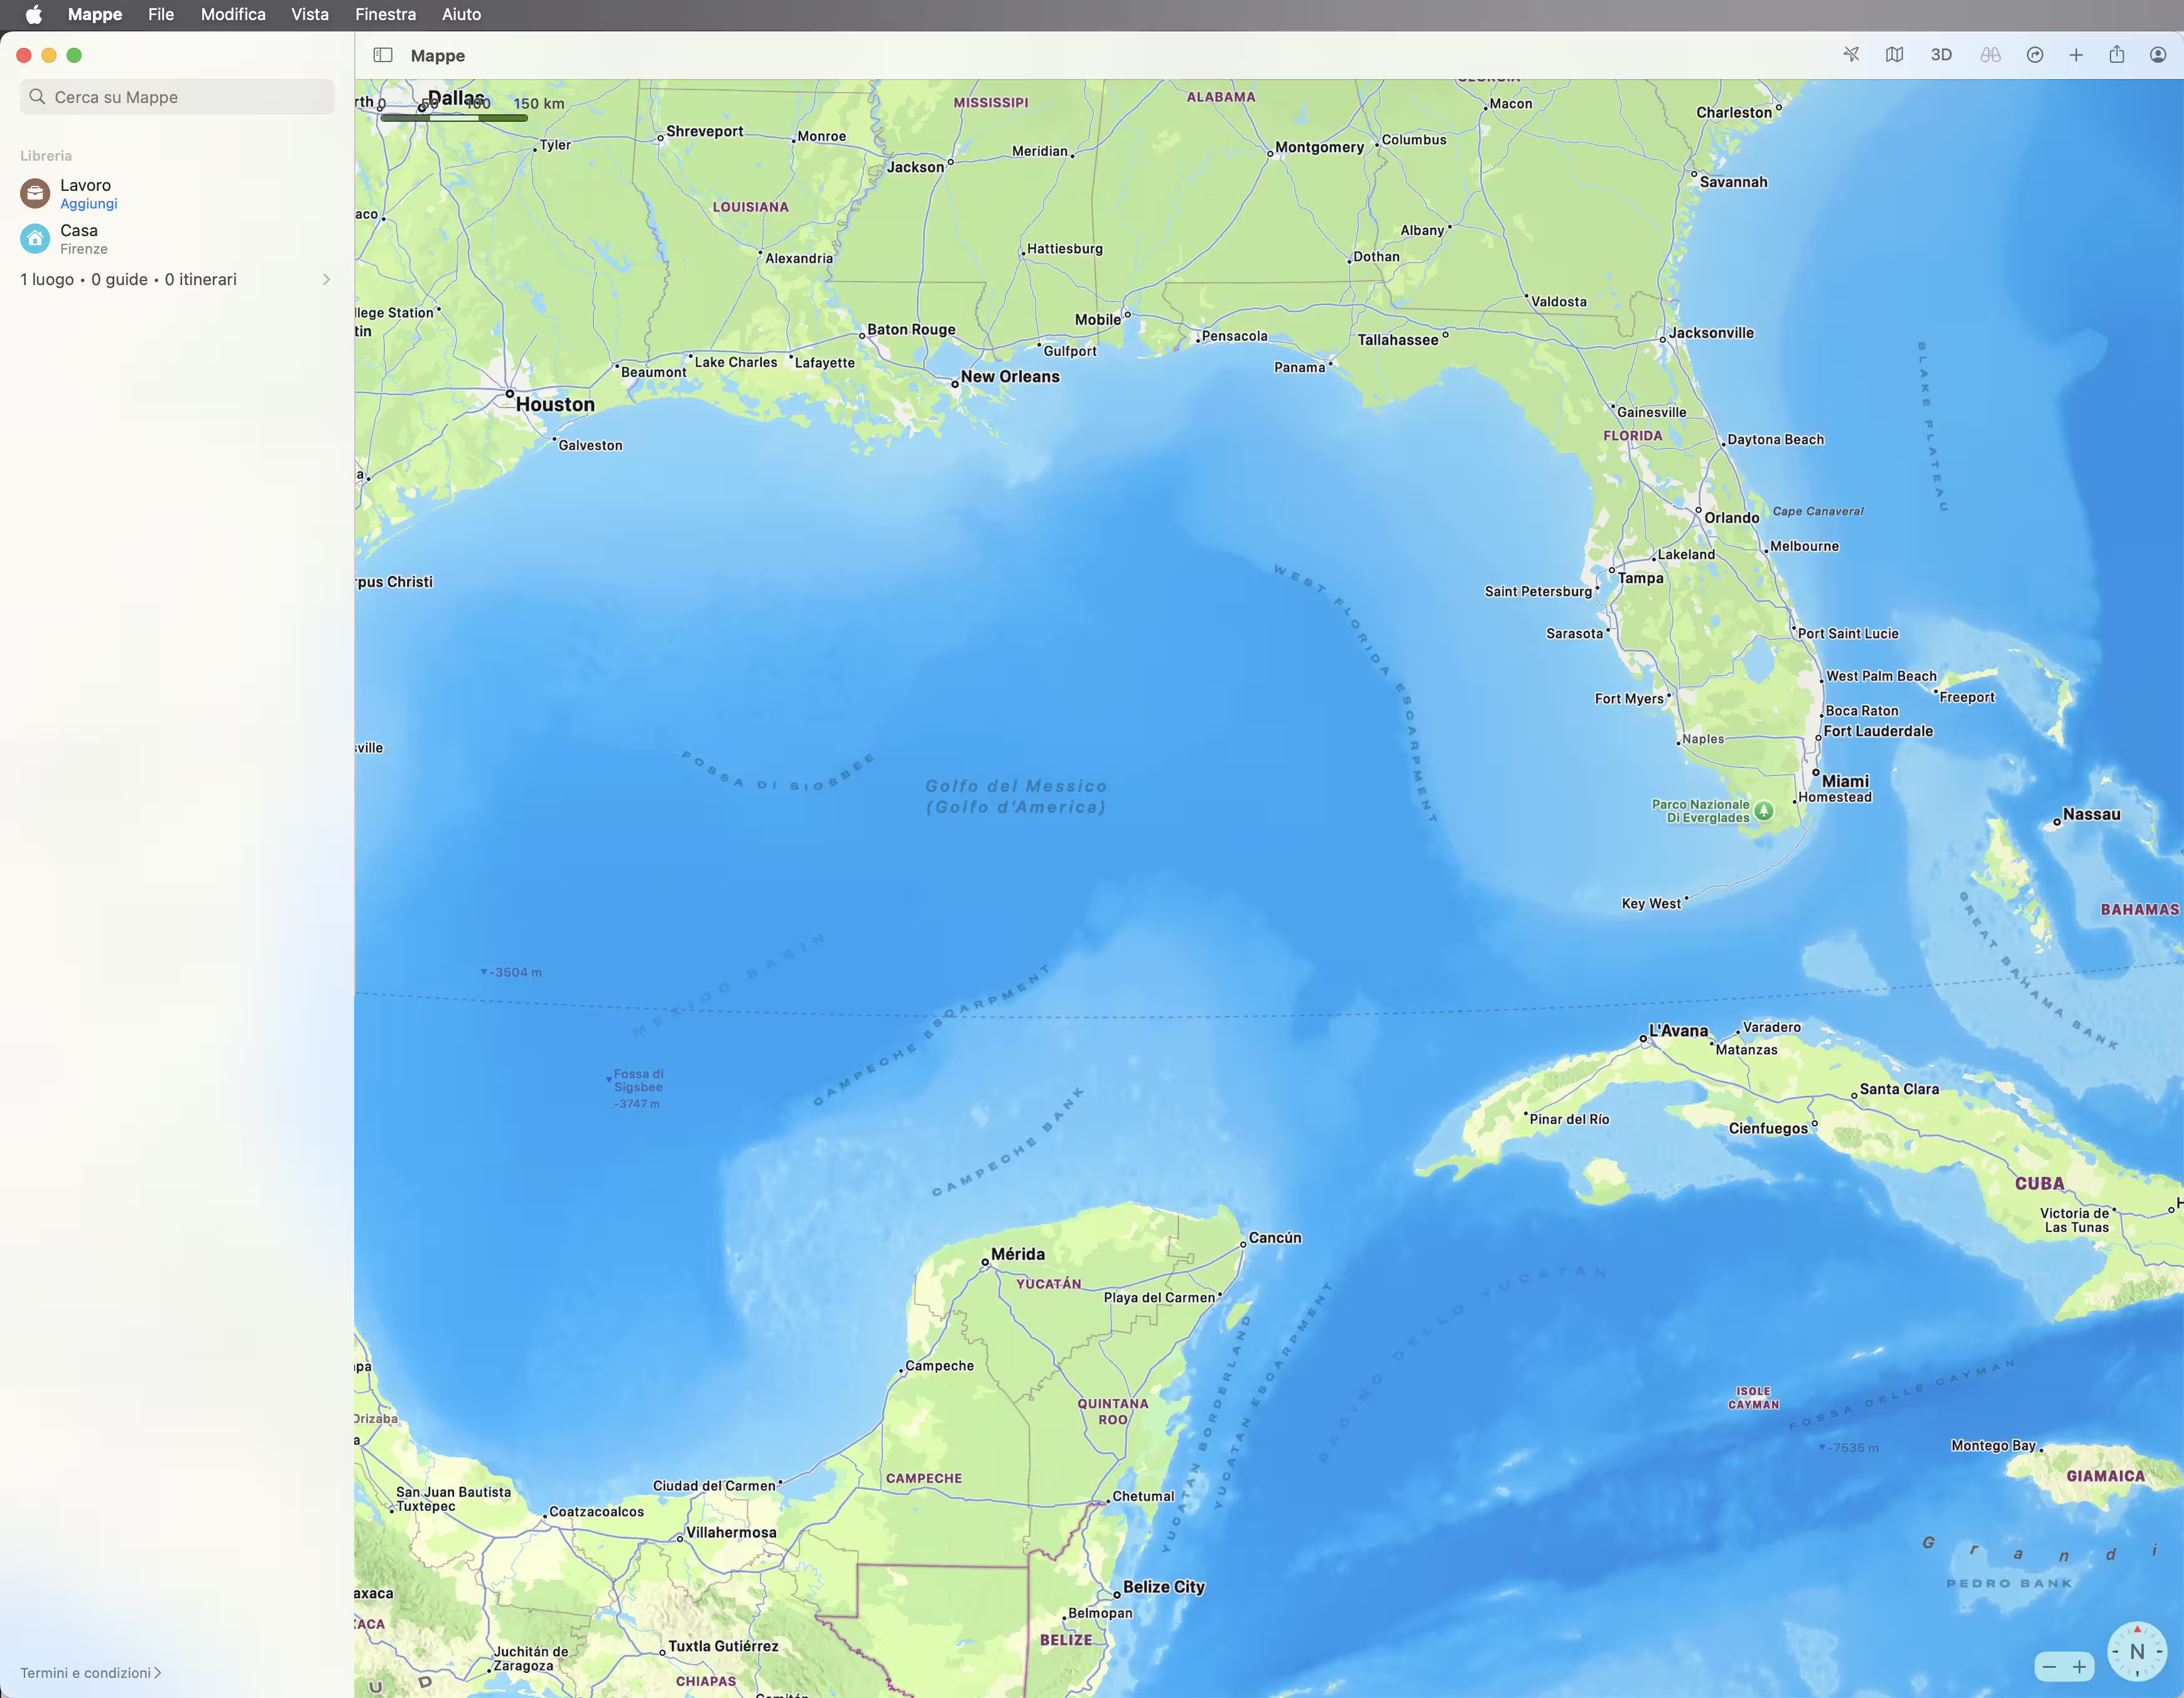Open the map mode selector icon
The image size is (2184, 1698).
pos(1894,55)
